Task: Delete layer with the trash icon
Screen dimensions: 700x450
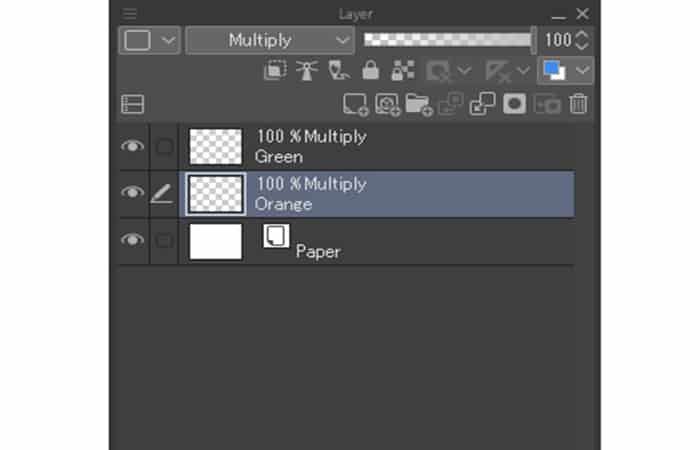Action: click(x=578, y=104)
